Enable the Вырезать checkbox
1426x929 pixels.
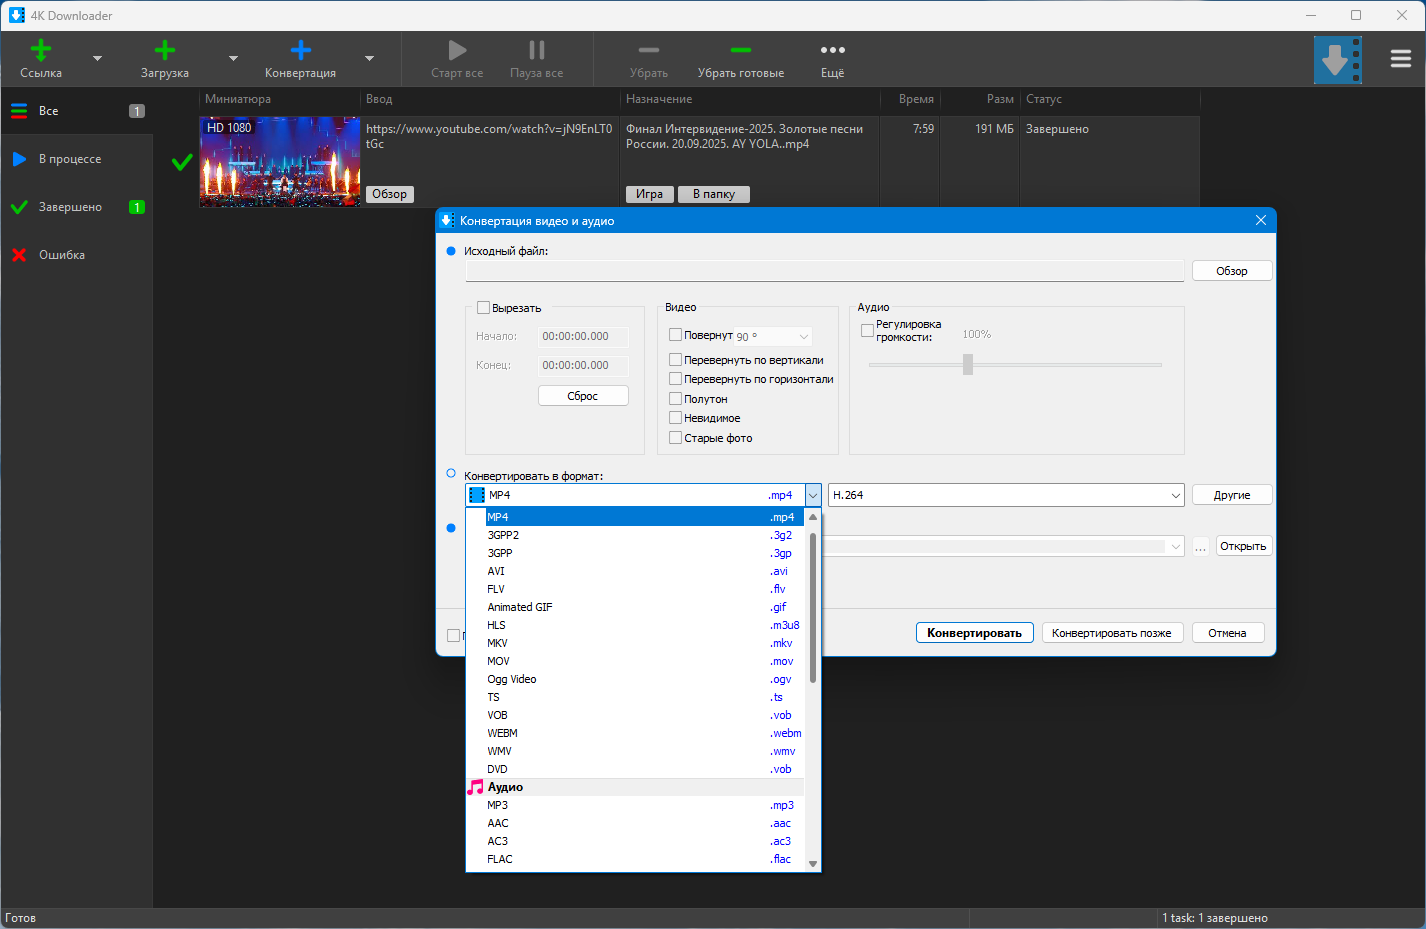484,308
